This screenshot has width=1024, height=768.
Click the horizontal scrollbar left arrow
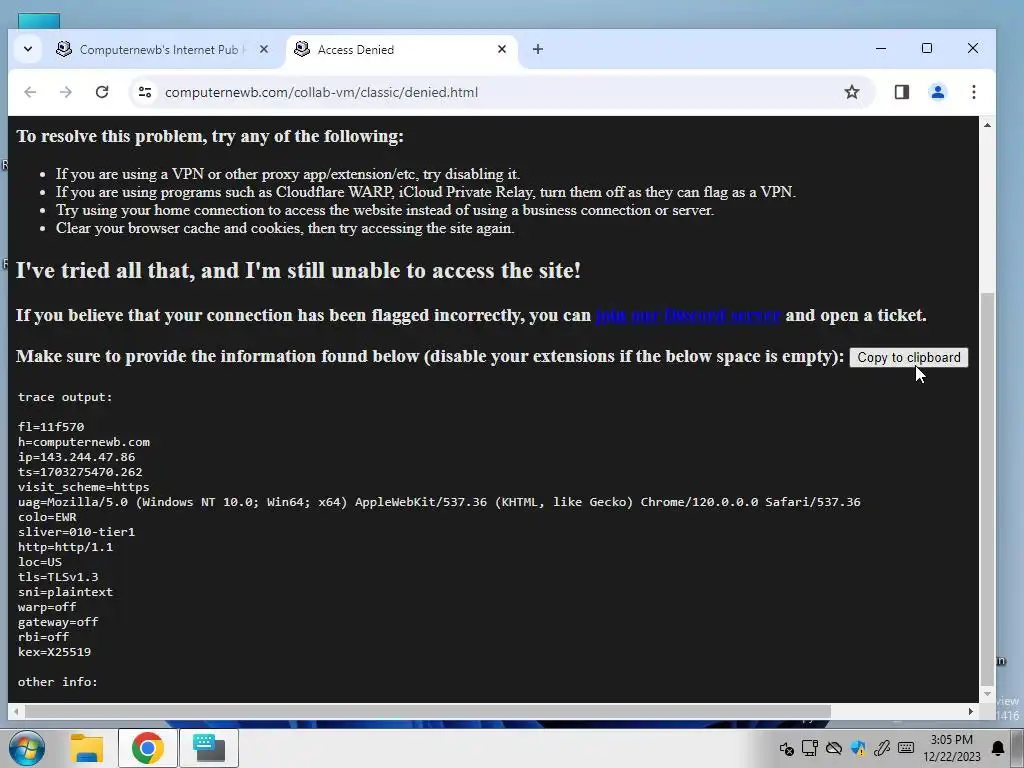tap(16, 711)
